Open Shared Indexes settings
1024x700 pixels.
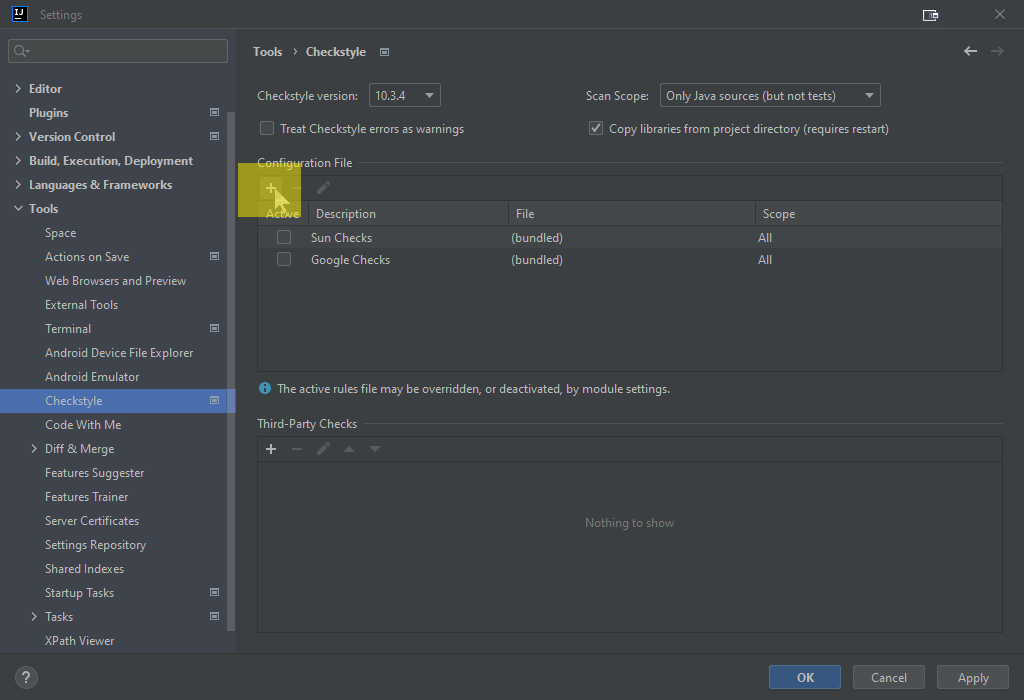point(84,569)
